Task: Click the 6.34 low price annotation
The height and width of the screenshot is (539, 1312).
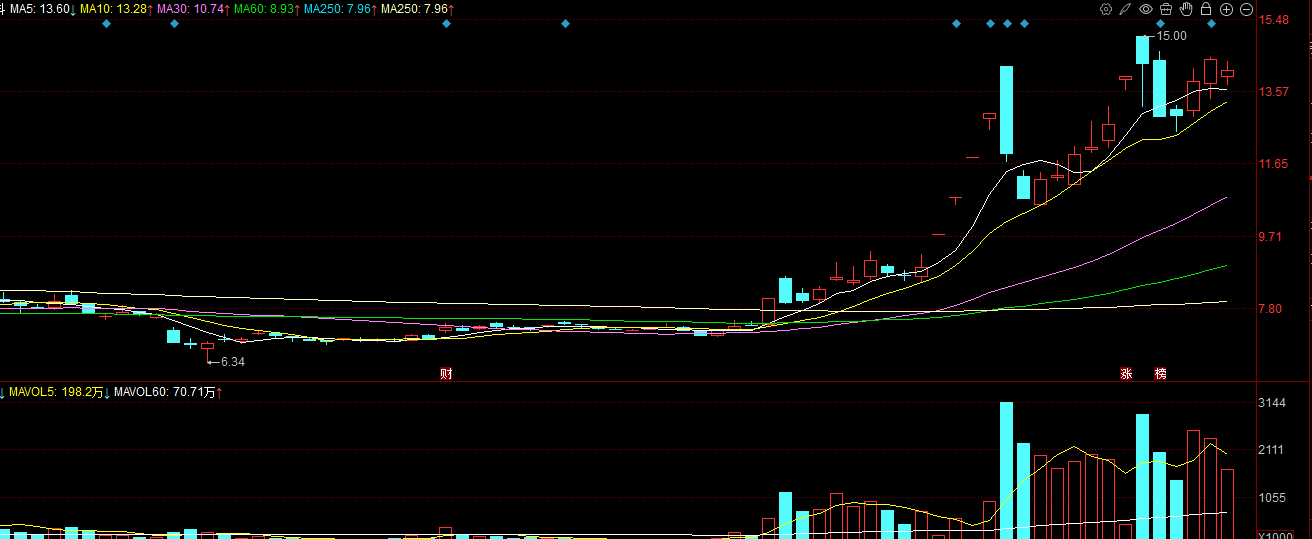Action: pyautogui.click(x=232, y=361)
